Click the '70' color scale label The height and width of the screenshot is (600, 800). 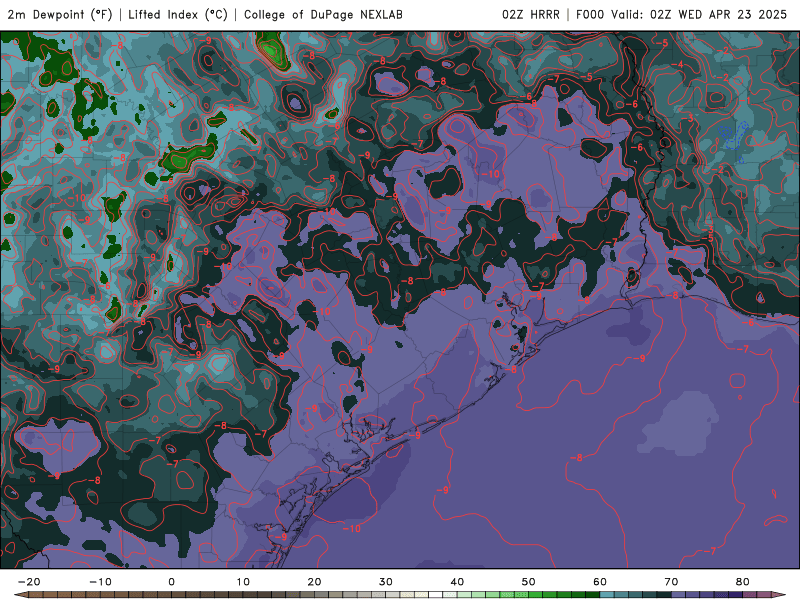click(x=671, y=582)
